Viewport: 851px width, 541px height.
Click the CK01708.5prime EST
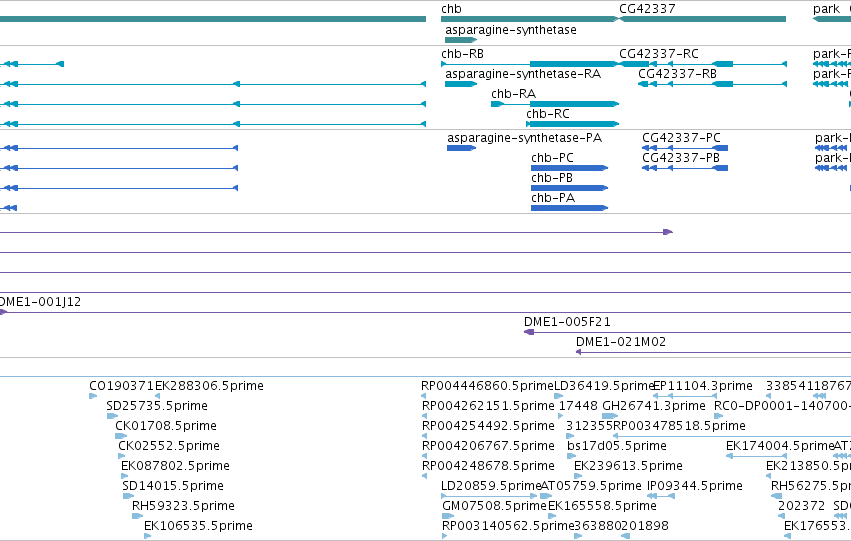(x=120, y=436)
